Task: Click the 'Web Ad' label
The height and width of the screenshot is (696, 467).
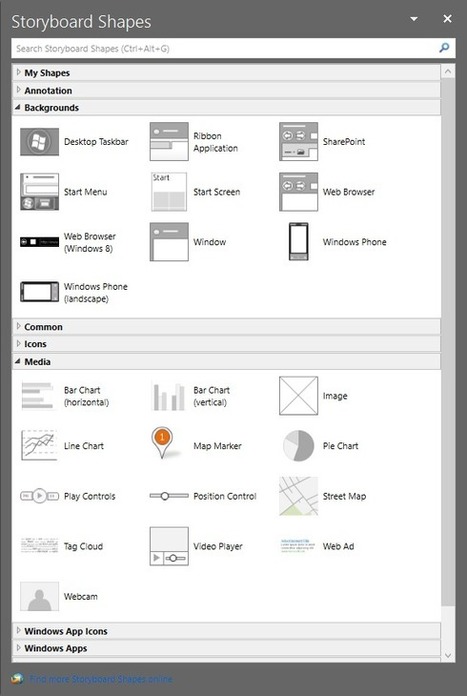Action: click(338, 546)
